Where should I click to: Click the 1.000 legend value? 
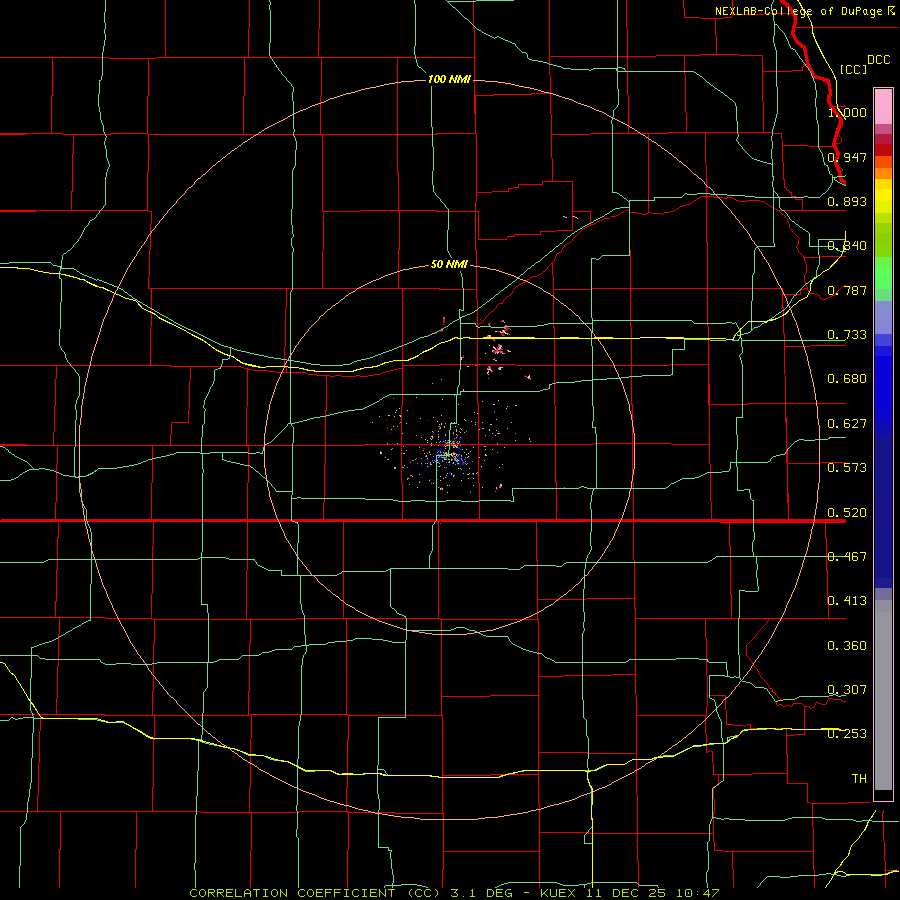[847, 112]
